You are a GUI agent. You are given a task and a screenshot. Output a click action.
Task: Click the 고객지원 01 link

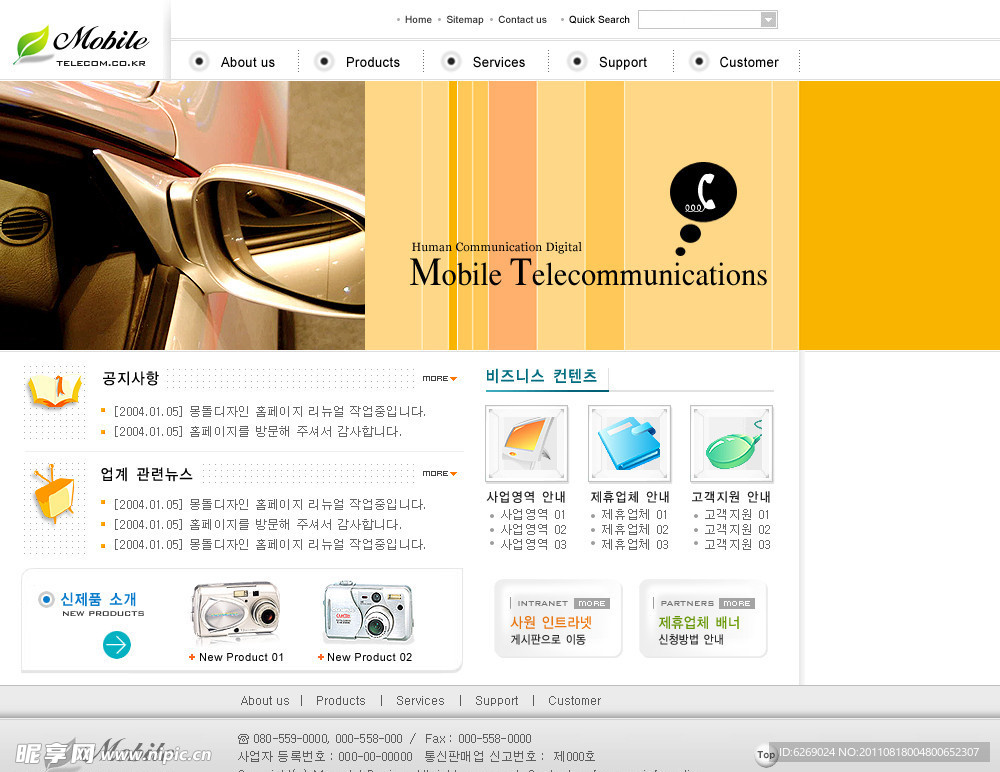tap(737, 514)
